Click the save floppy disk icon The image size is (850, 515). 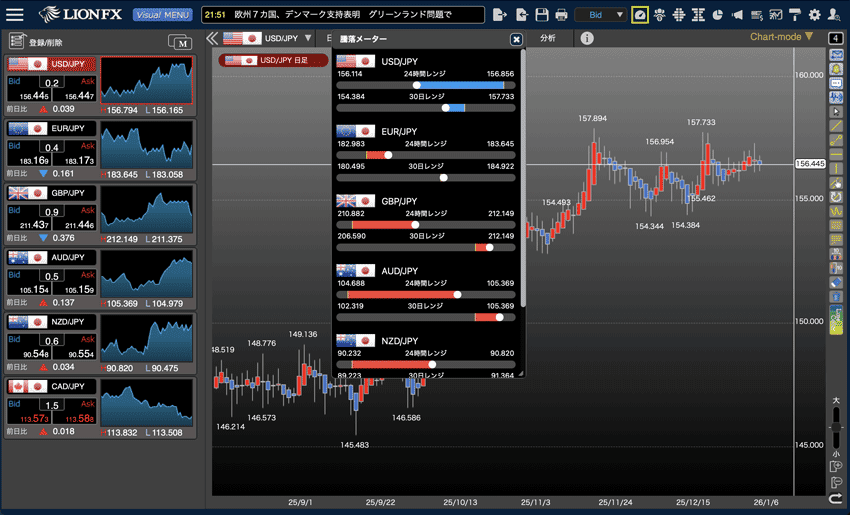click(x=541, y=15)
